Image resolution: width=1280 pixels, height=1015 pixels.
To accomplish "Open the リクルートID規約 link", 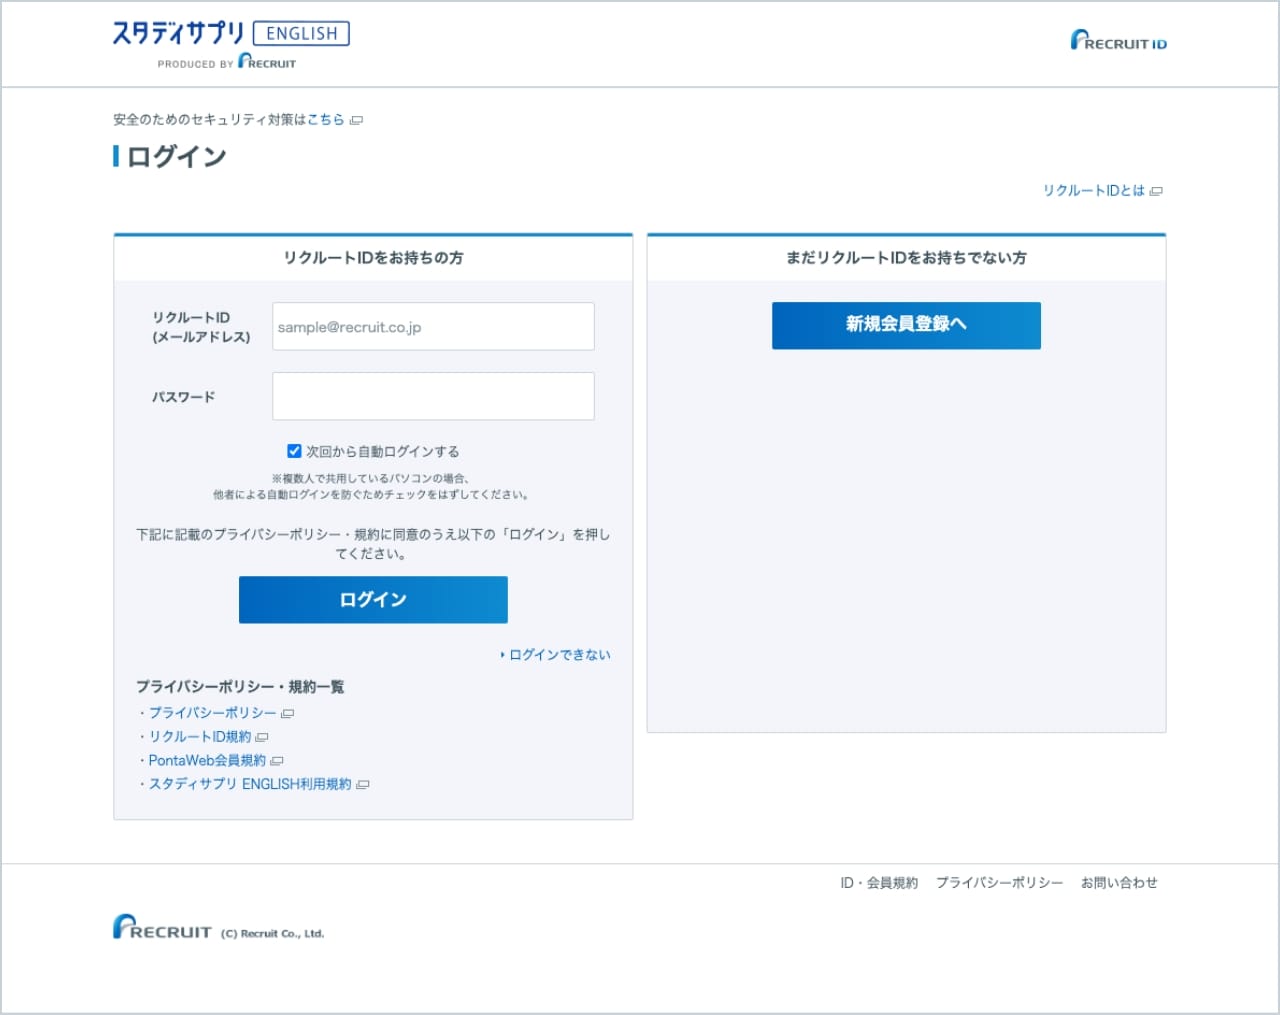I will [200, 737].
